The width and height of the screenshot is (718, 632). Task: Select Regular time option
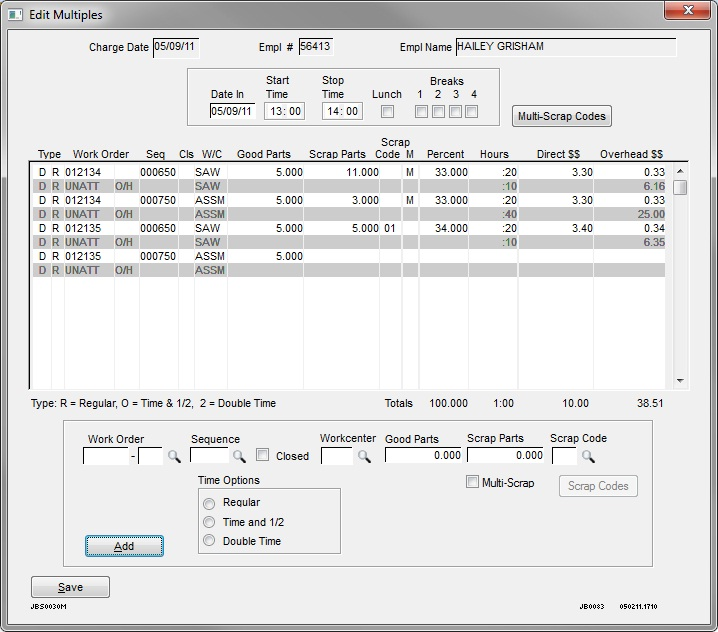point(209,503)
